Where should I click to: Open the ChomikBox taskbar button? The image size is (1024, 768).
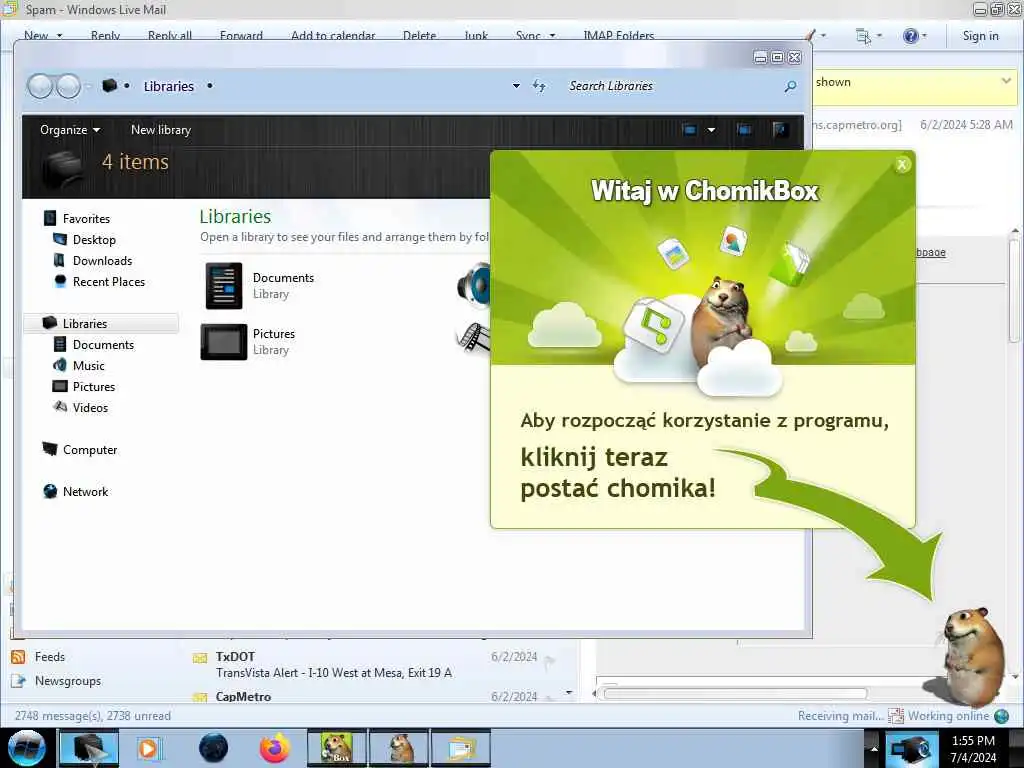pos(337,748)
